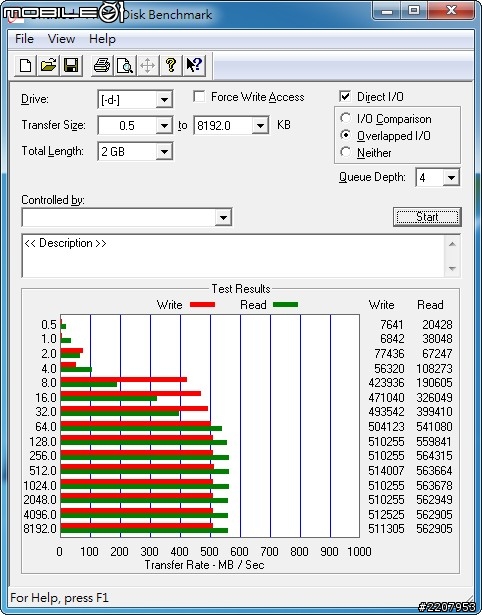Click the 4.0 row read value 108273

click(x=435, y=369)
